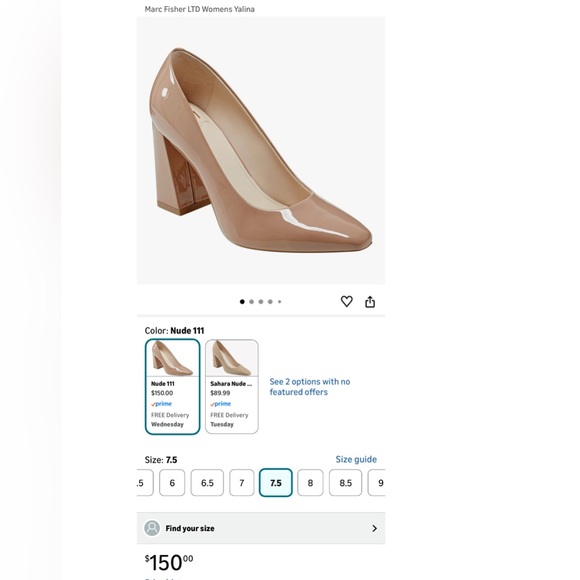Pick the selected size 7.5 button
The image size is (580, 580).
276,483
